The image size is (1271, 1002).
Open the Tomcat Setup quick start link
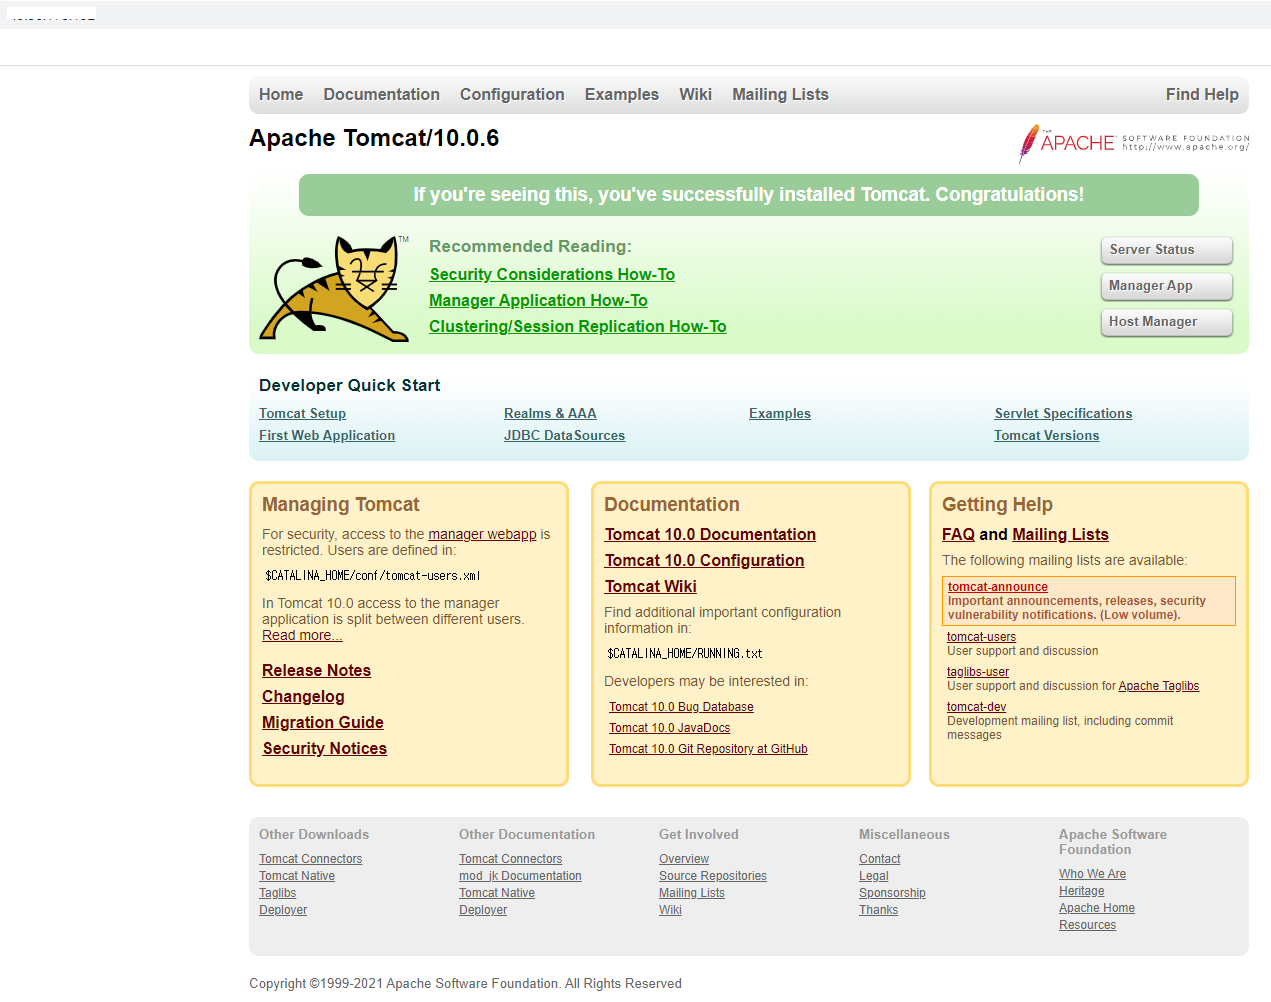pos(302,413)
